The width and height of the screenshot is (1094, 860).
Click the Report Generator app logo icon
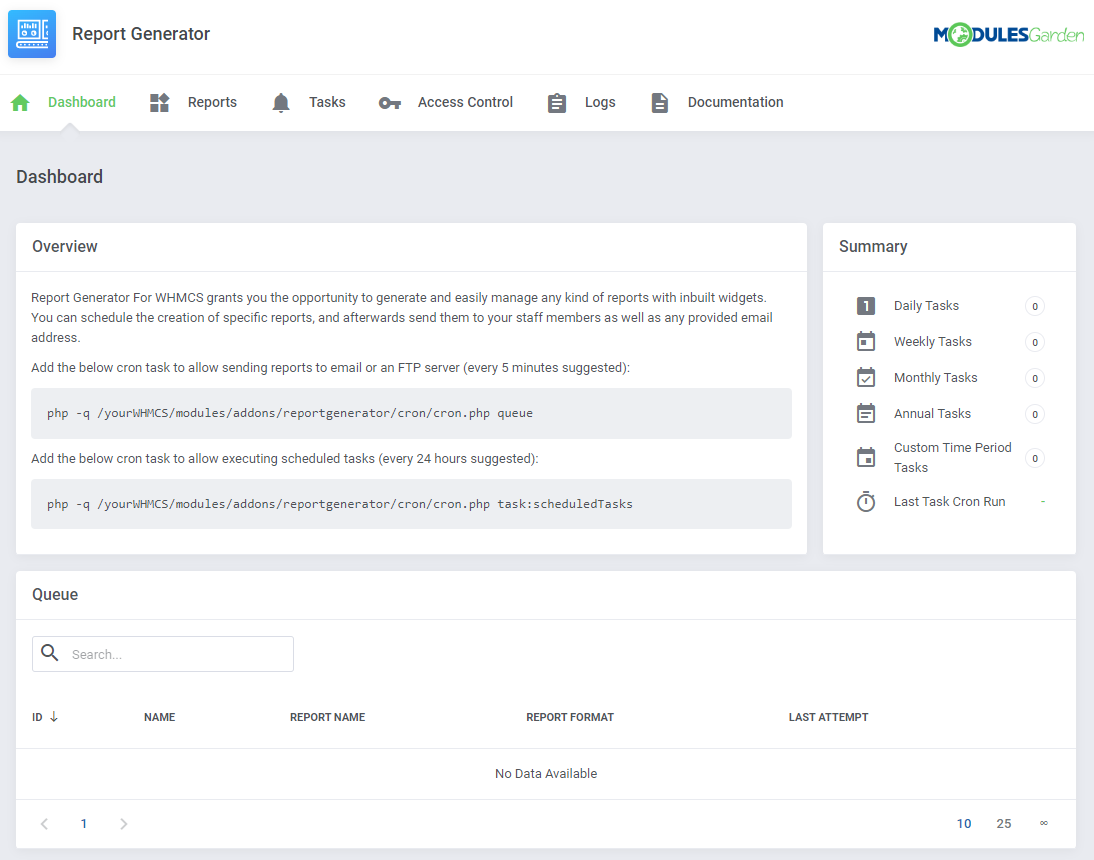[x=32, y=33]
